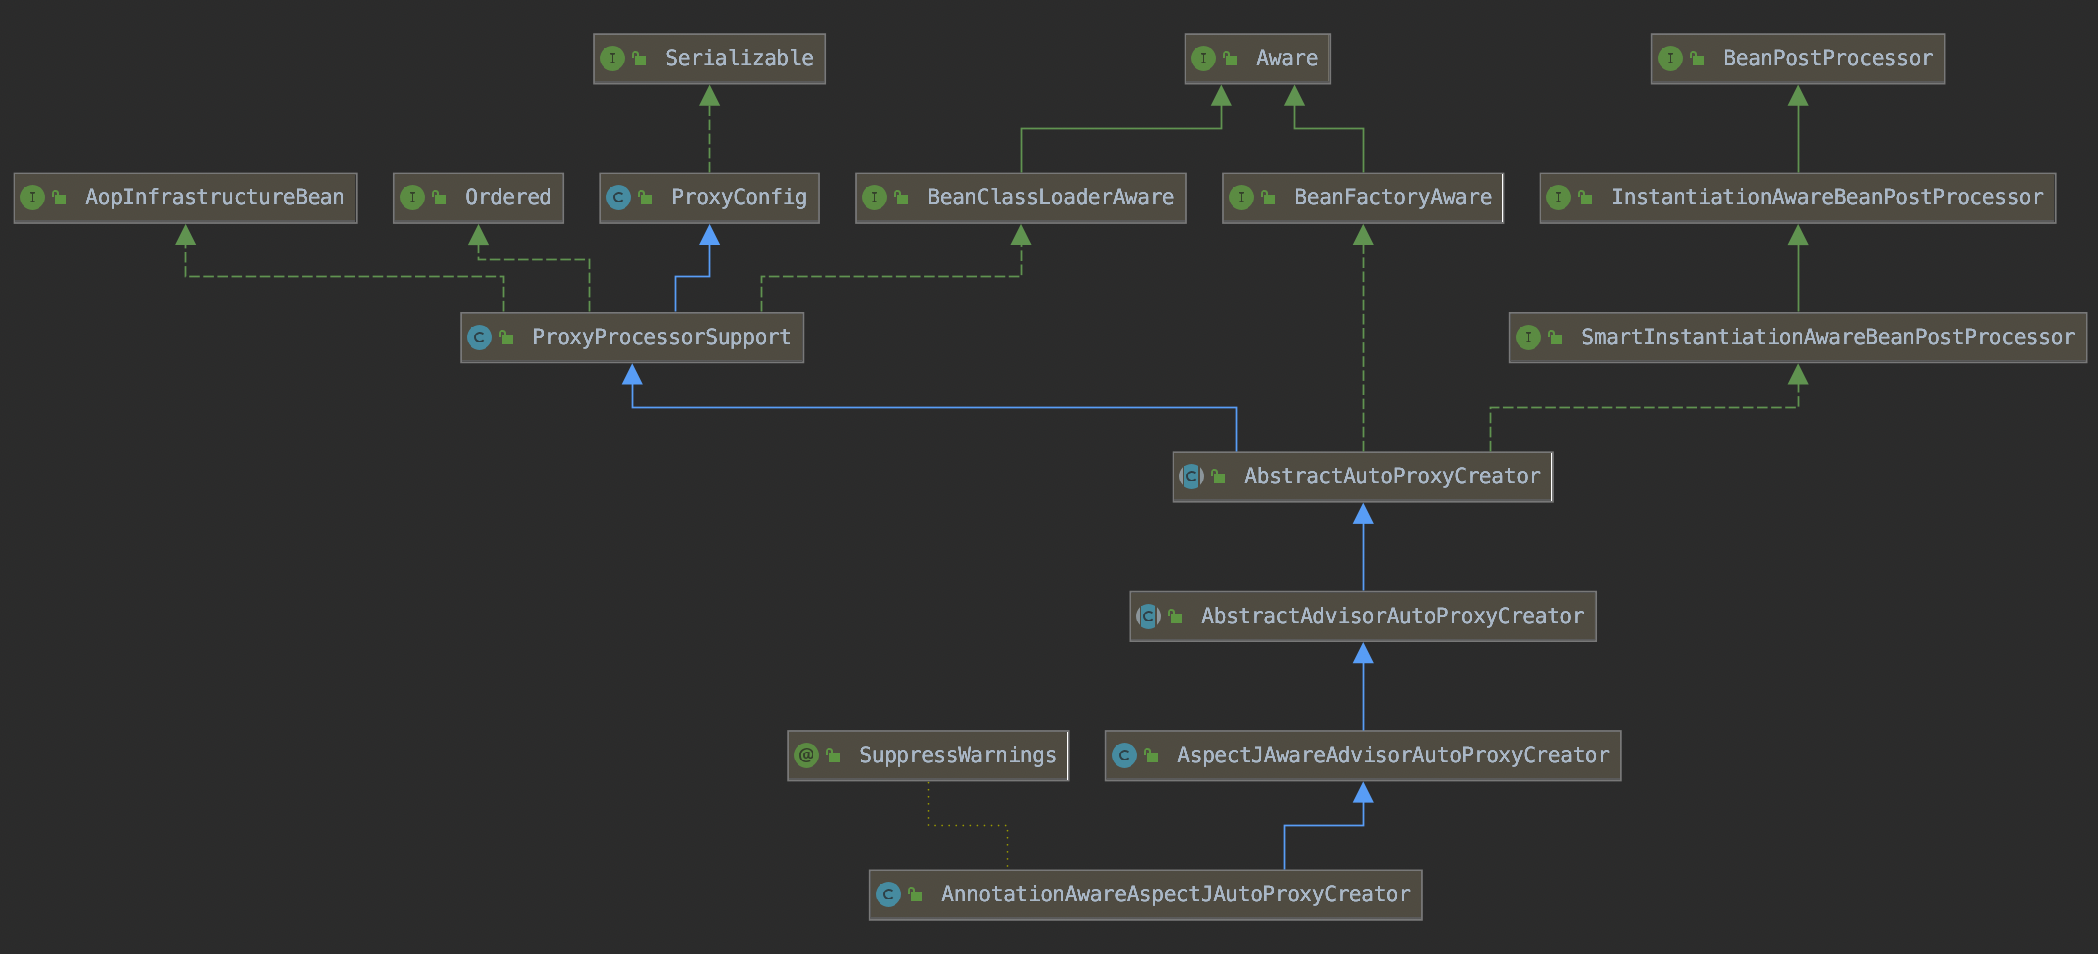Click the green lock icon beside Ordered
Viewport: 2098px width, 954px height.
tap(439, 198)
